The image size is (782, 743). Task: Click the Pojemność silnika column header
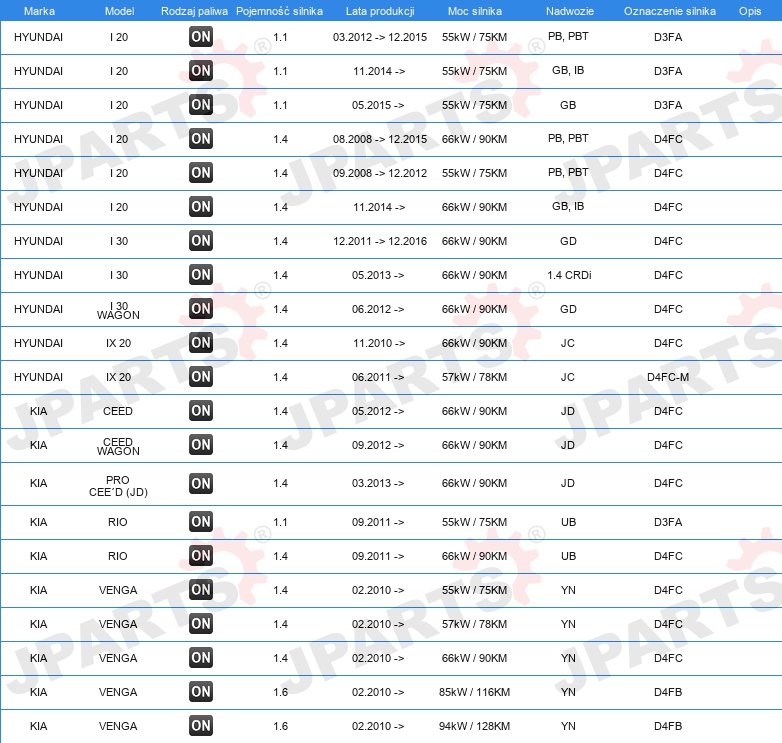279,11
